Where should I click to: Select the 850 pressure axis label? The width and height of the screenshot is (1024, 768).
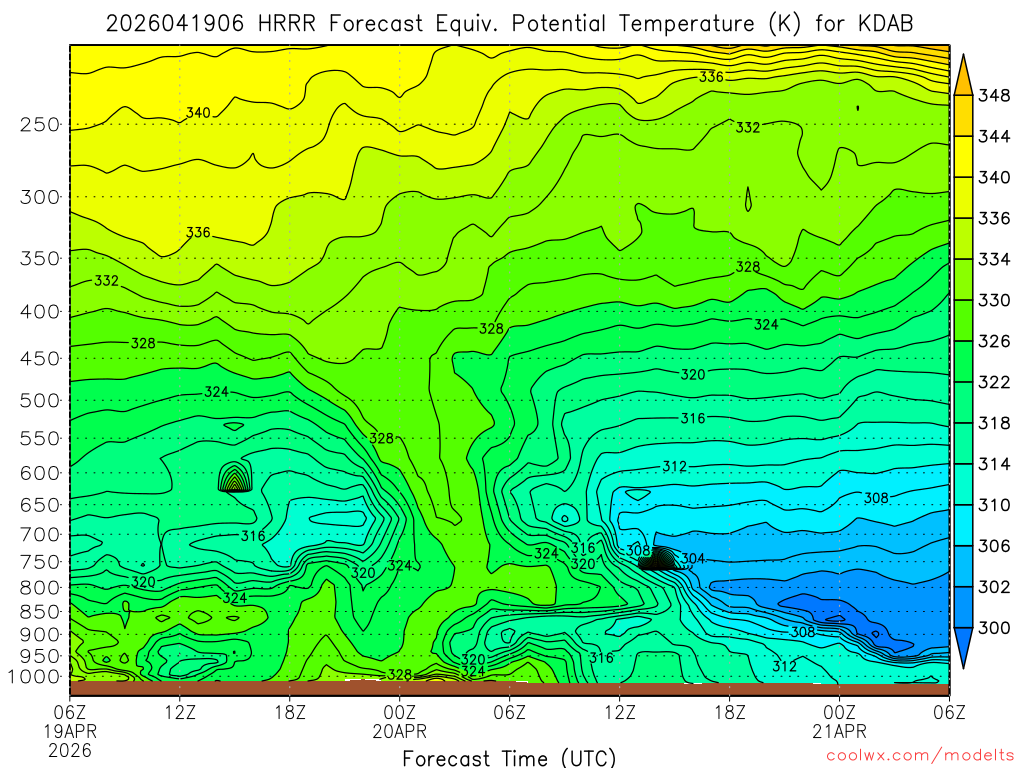pyautogui.click(x=40, y=611)
